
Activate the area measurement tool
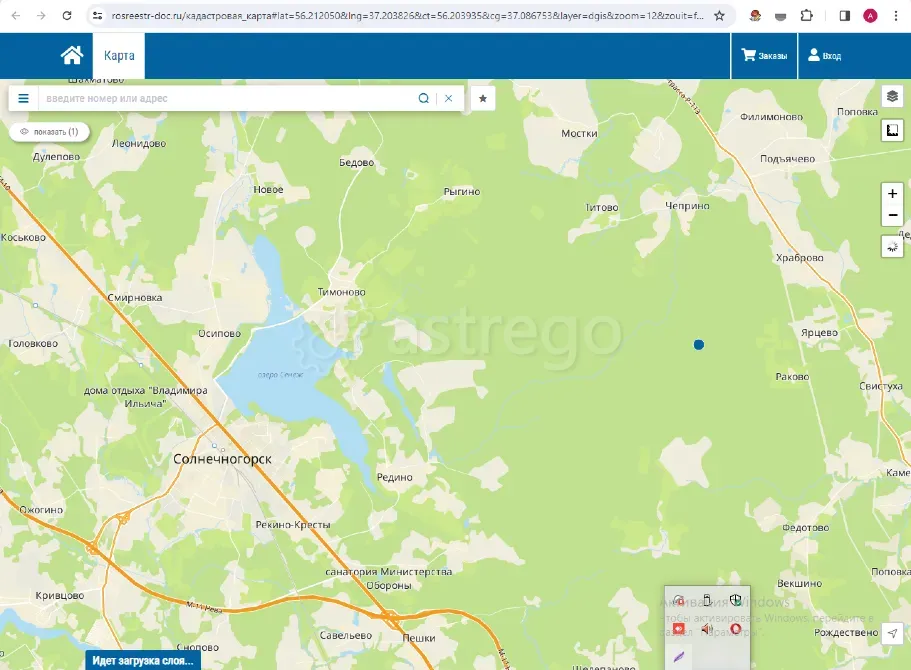[893, 131]
